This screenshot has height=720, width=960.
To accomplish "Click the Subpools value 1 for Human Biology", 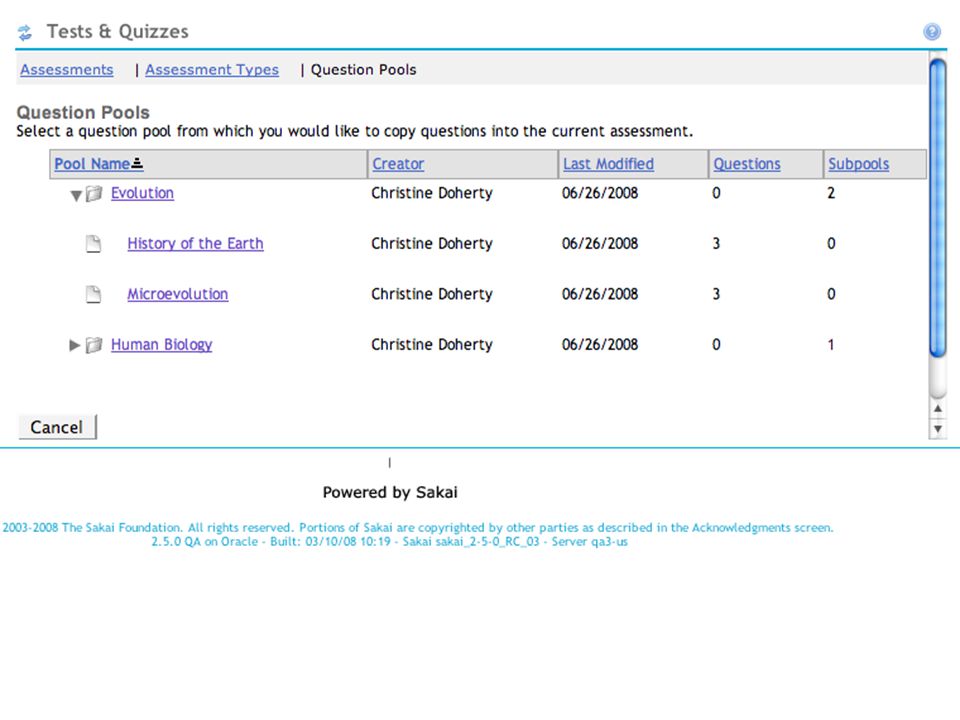I will click(x=831, y=345).
